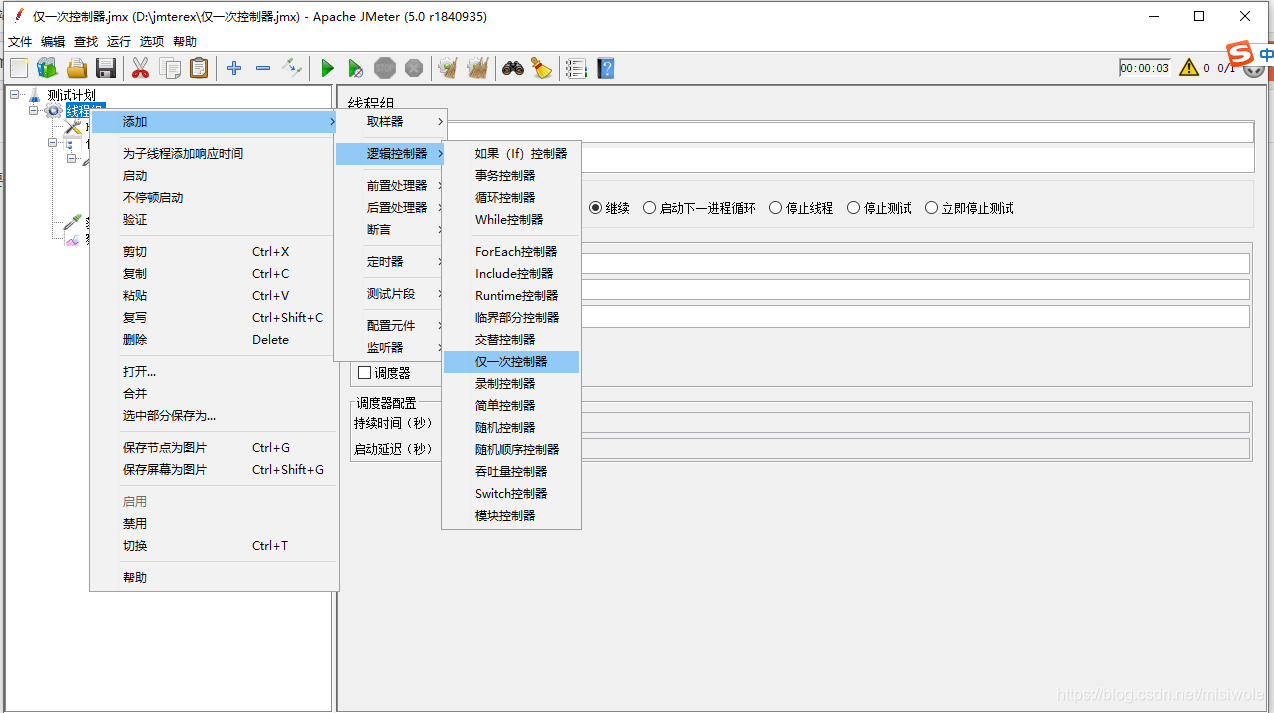Viewport: 1274px width, 713px height.
Task: Select the 继续 radio button
Action: (x=596, y=208)
